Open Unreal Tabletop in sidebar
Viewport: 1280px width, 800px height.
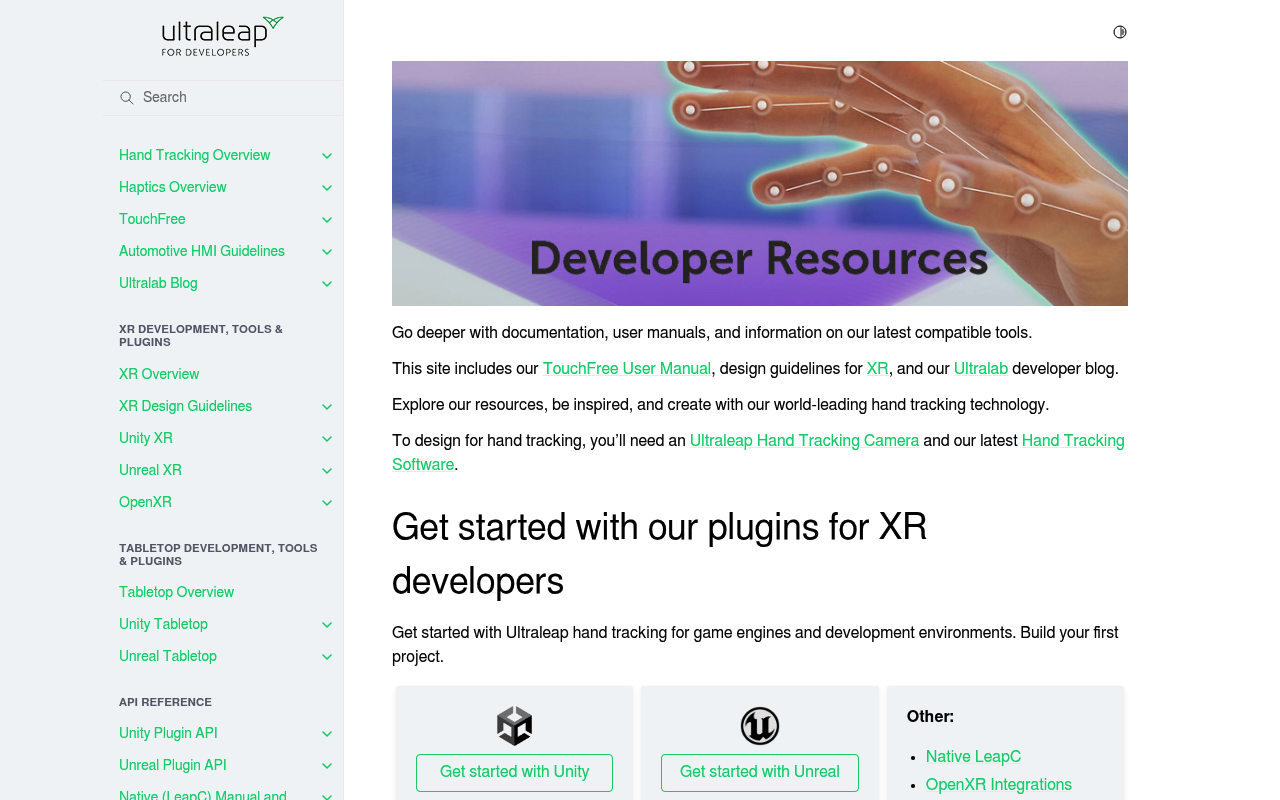(168, 656)
